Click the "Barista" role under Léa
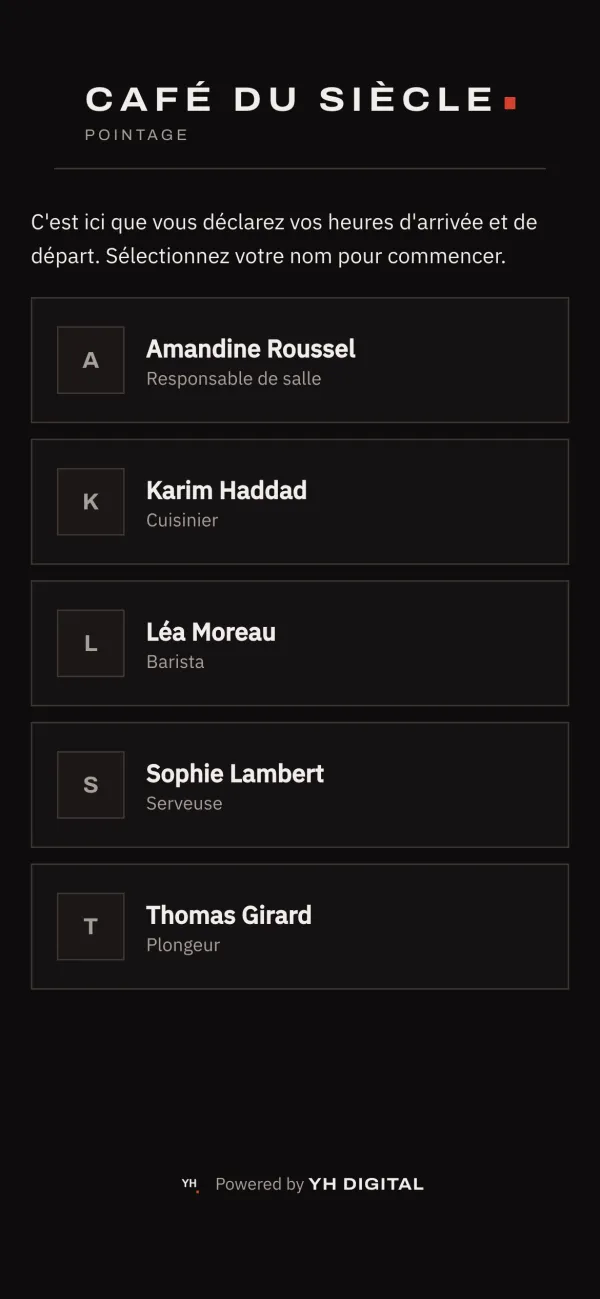 (x=175, y=662)
